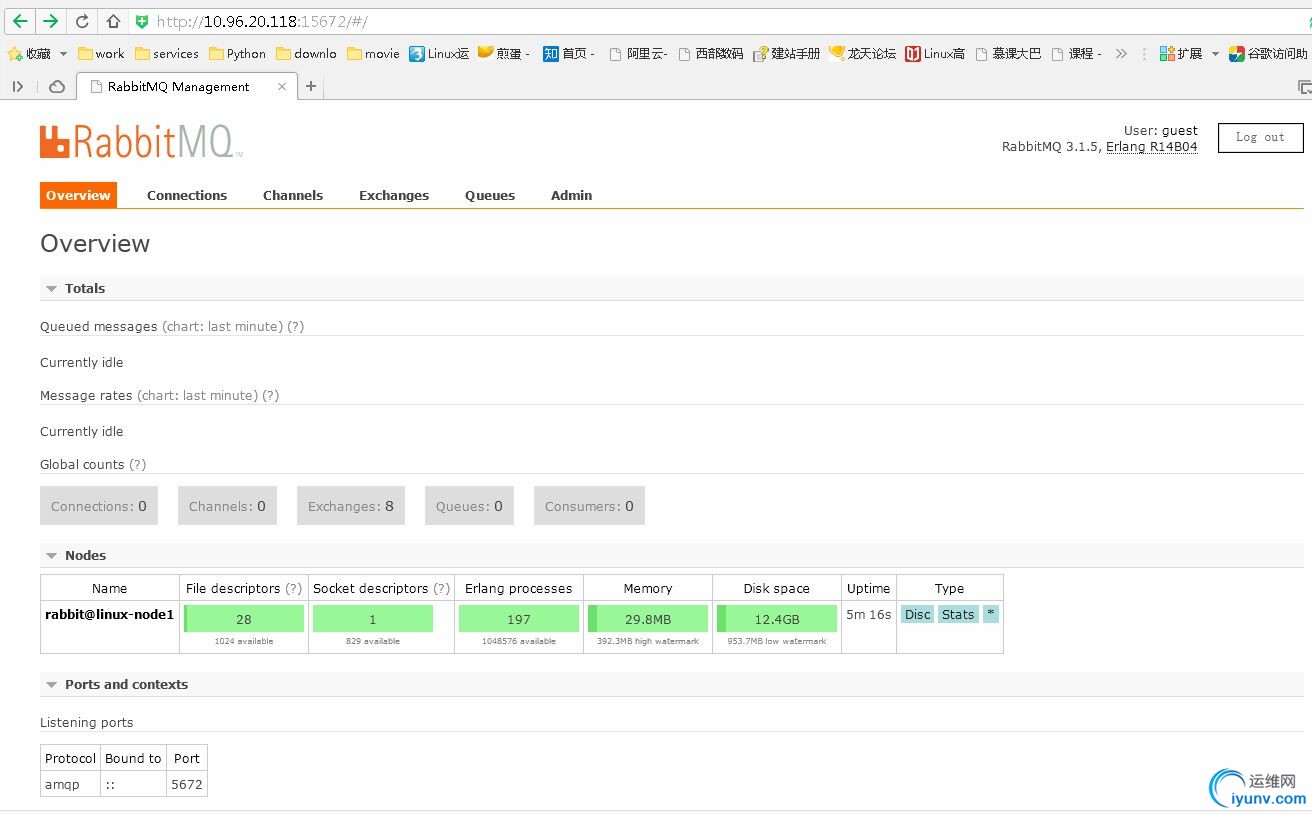Expand the 扩展 dropdown arrow

click(1215, 54)
